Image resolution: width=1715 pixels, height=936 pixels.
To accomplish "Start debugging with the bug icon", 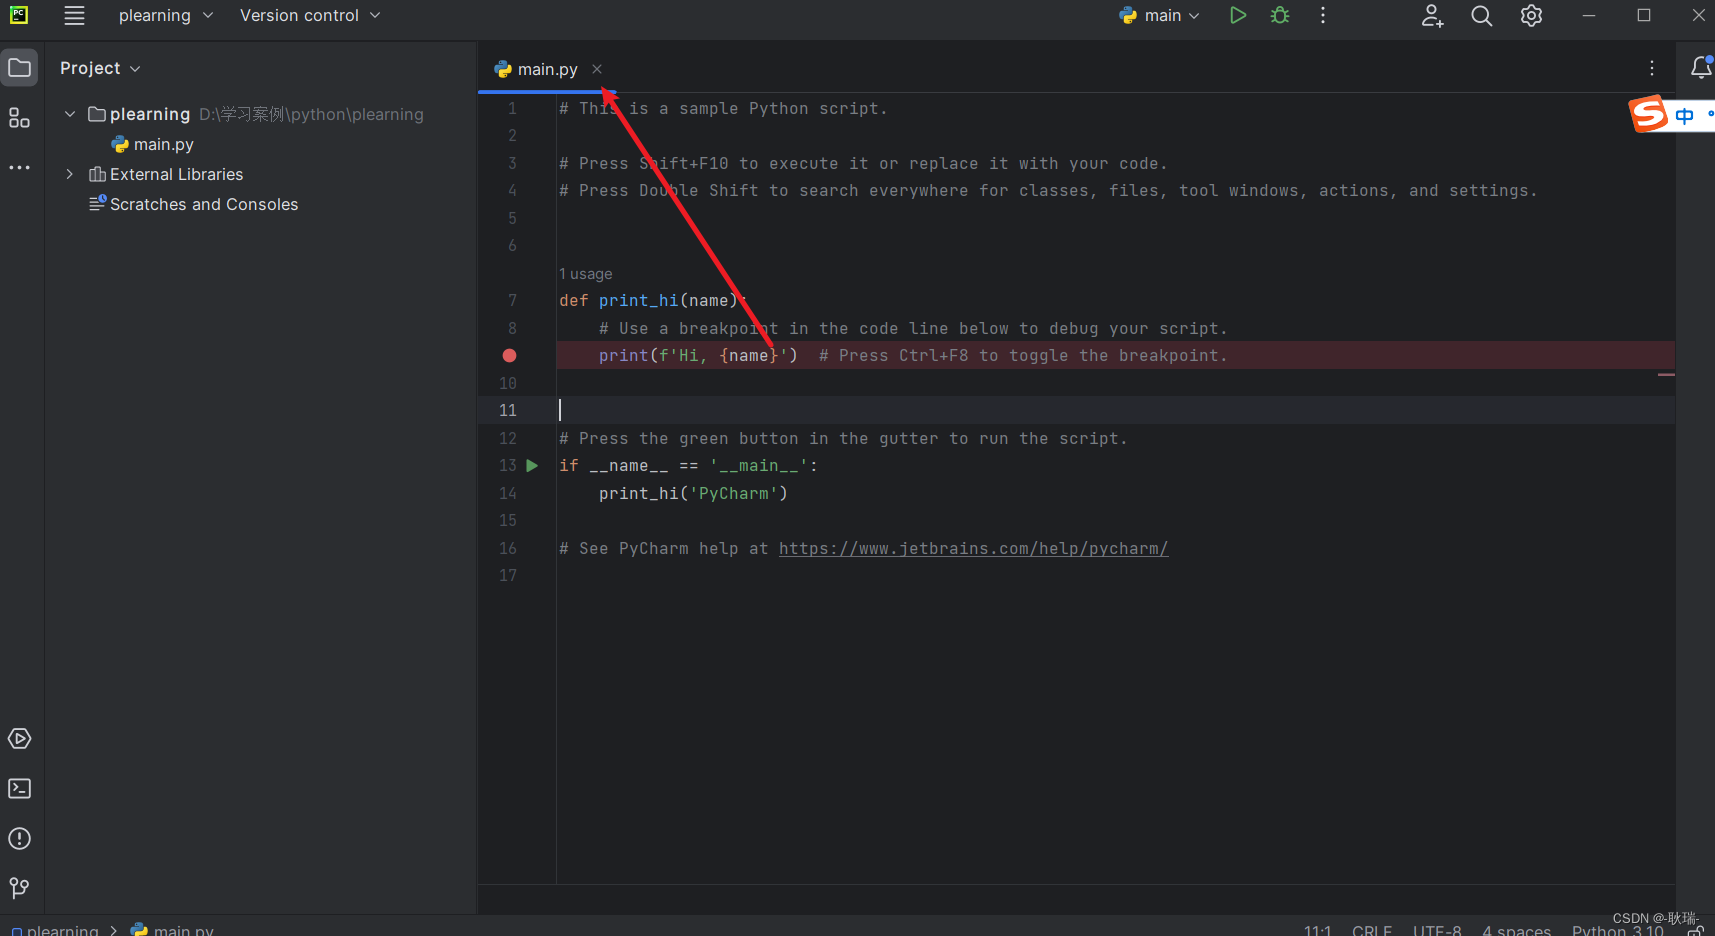I will click(x=1280, y=15).
